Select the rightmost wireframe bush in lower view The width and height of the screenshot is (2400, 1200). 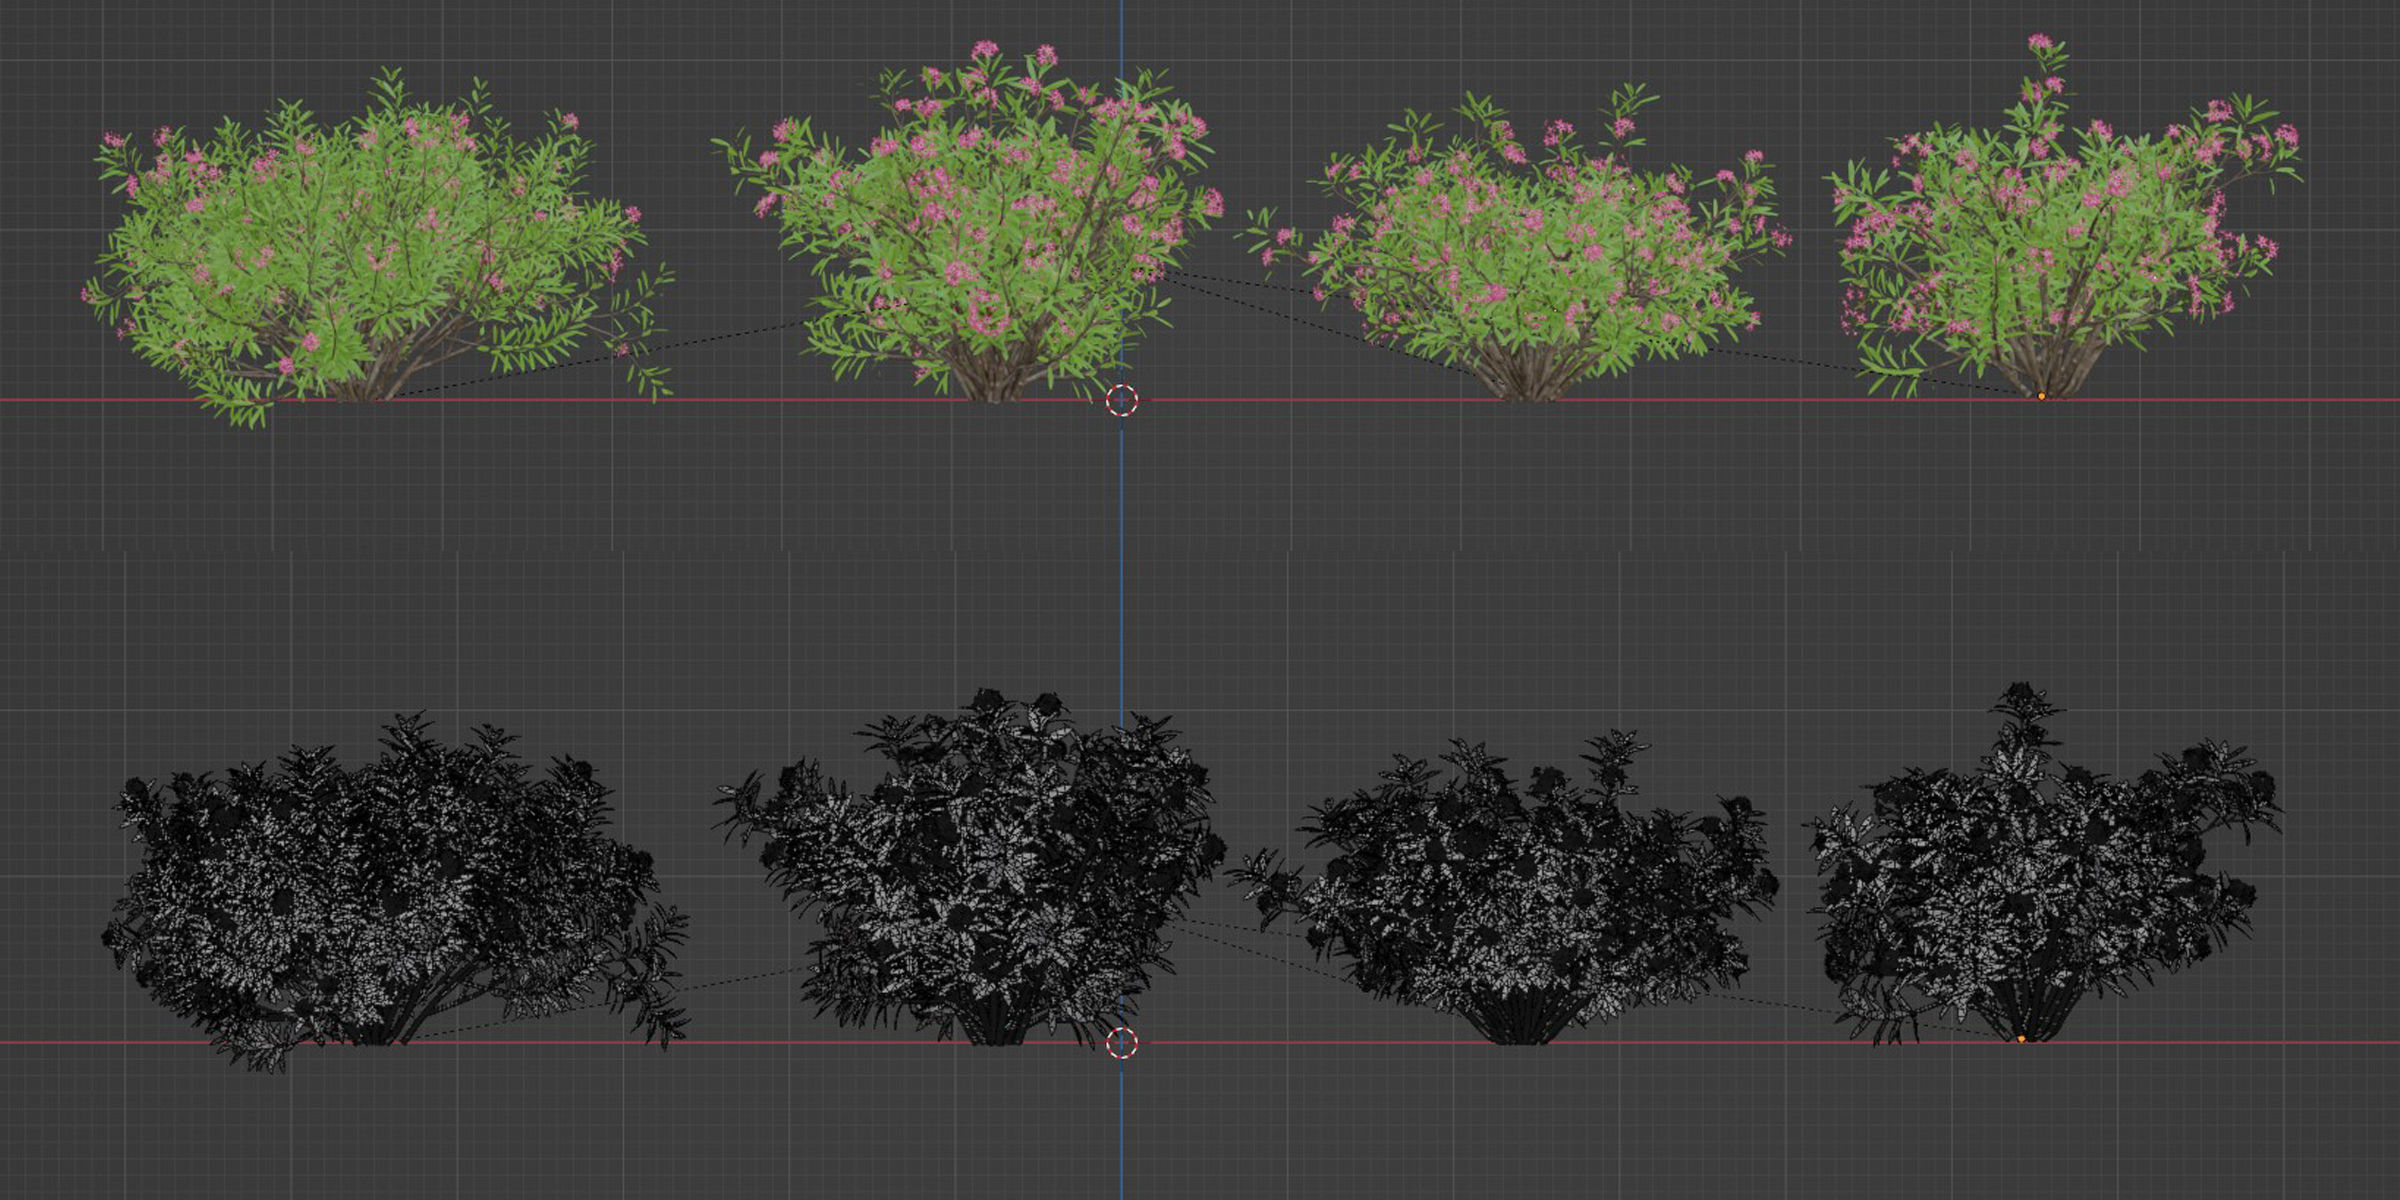point(2043,864)
